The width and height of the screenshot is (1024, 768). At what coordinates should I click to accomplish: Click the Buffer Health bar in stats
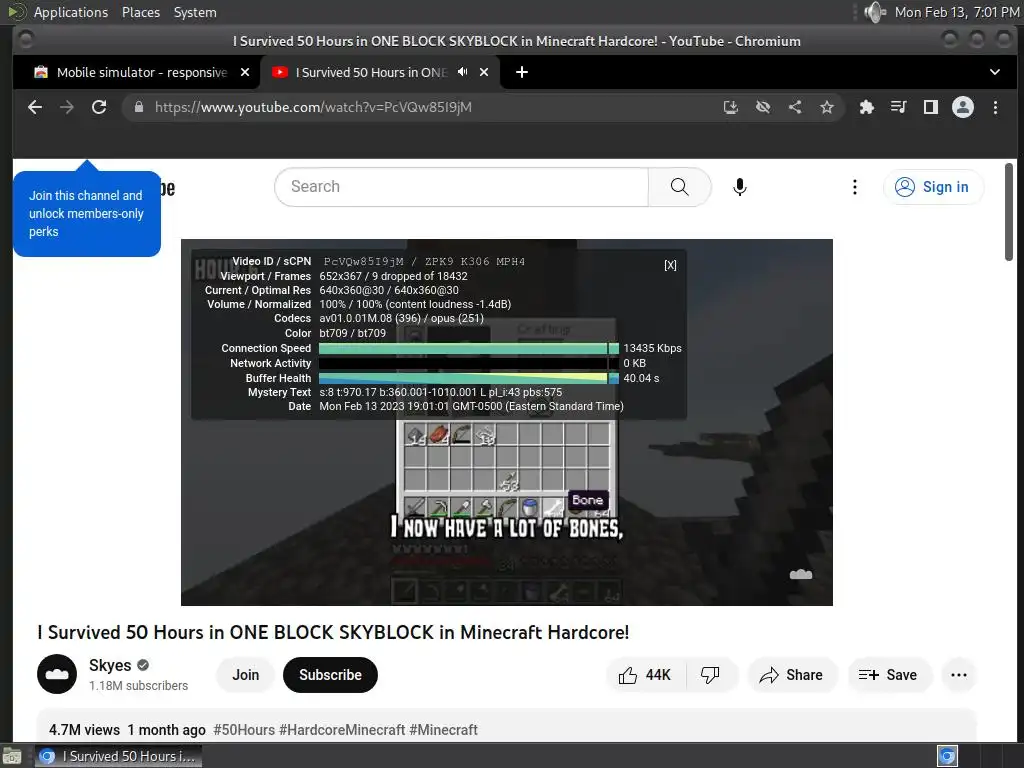tap(468, 378)
